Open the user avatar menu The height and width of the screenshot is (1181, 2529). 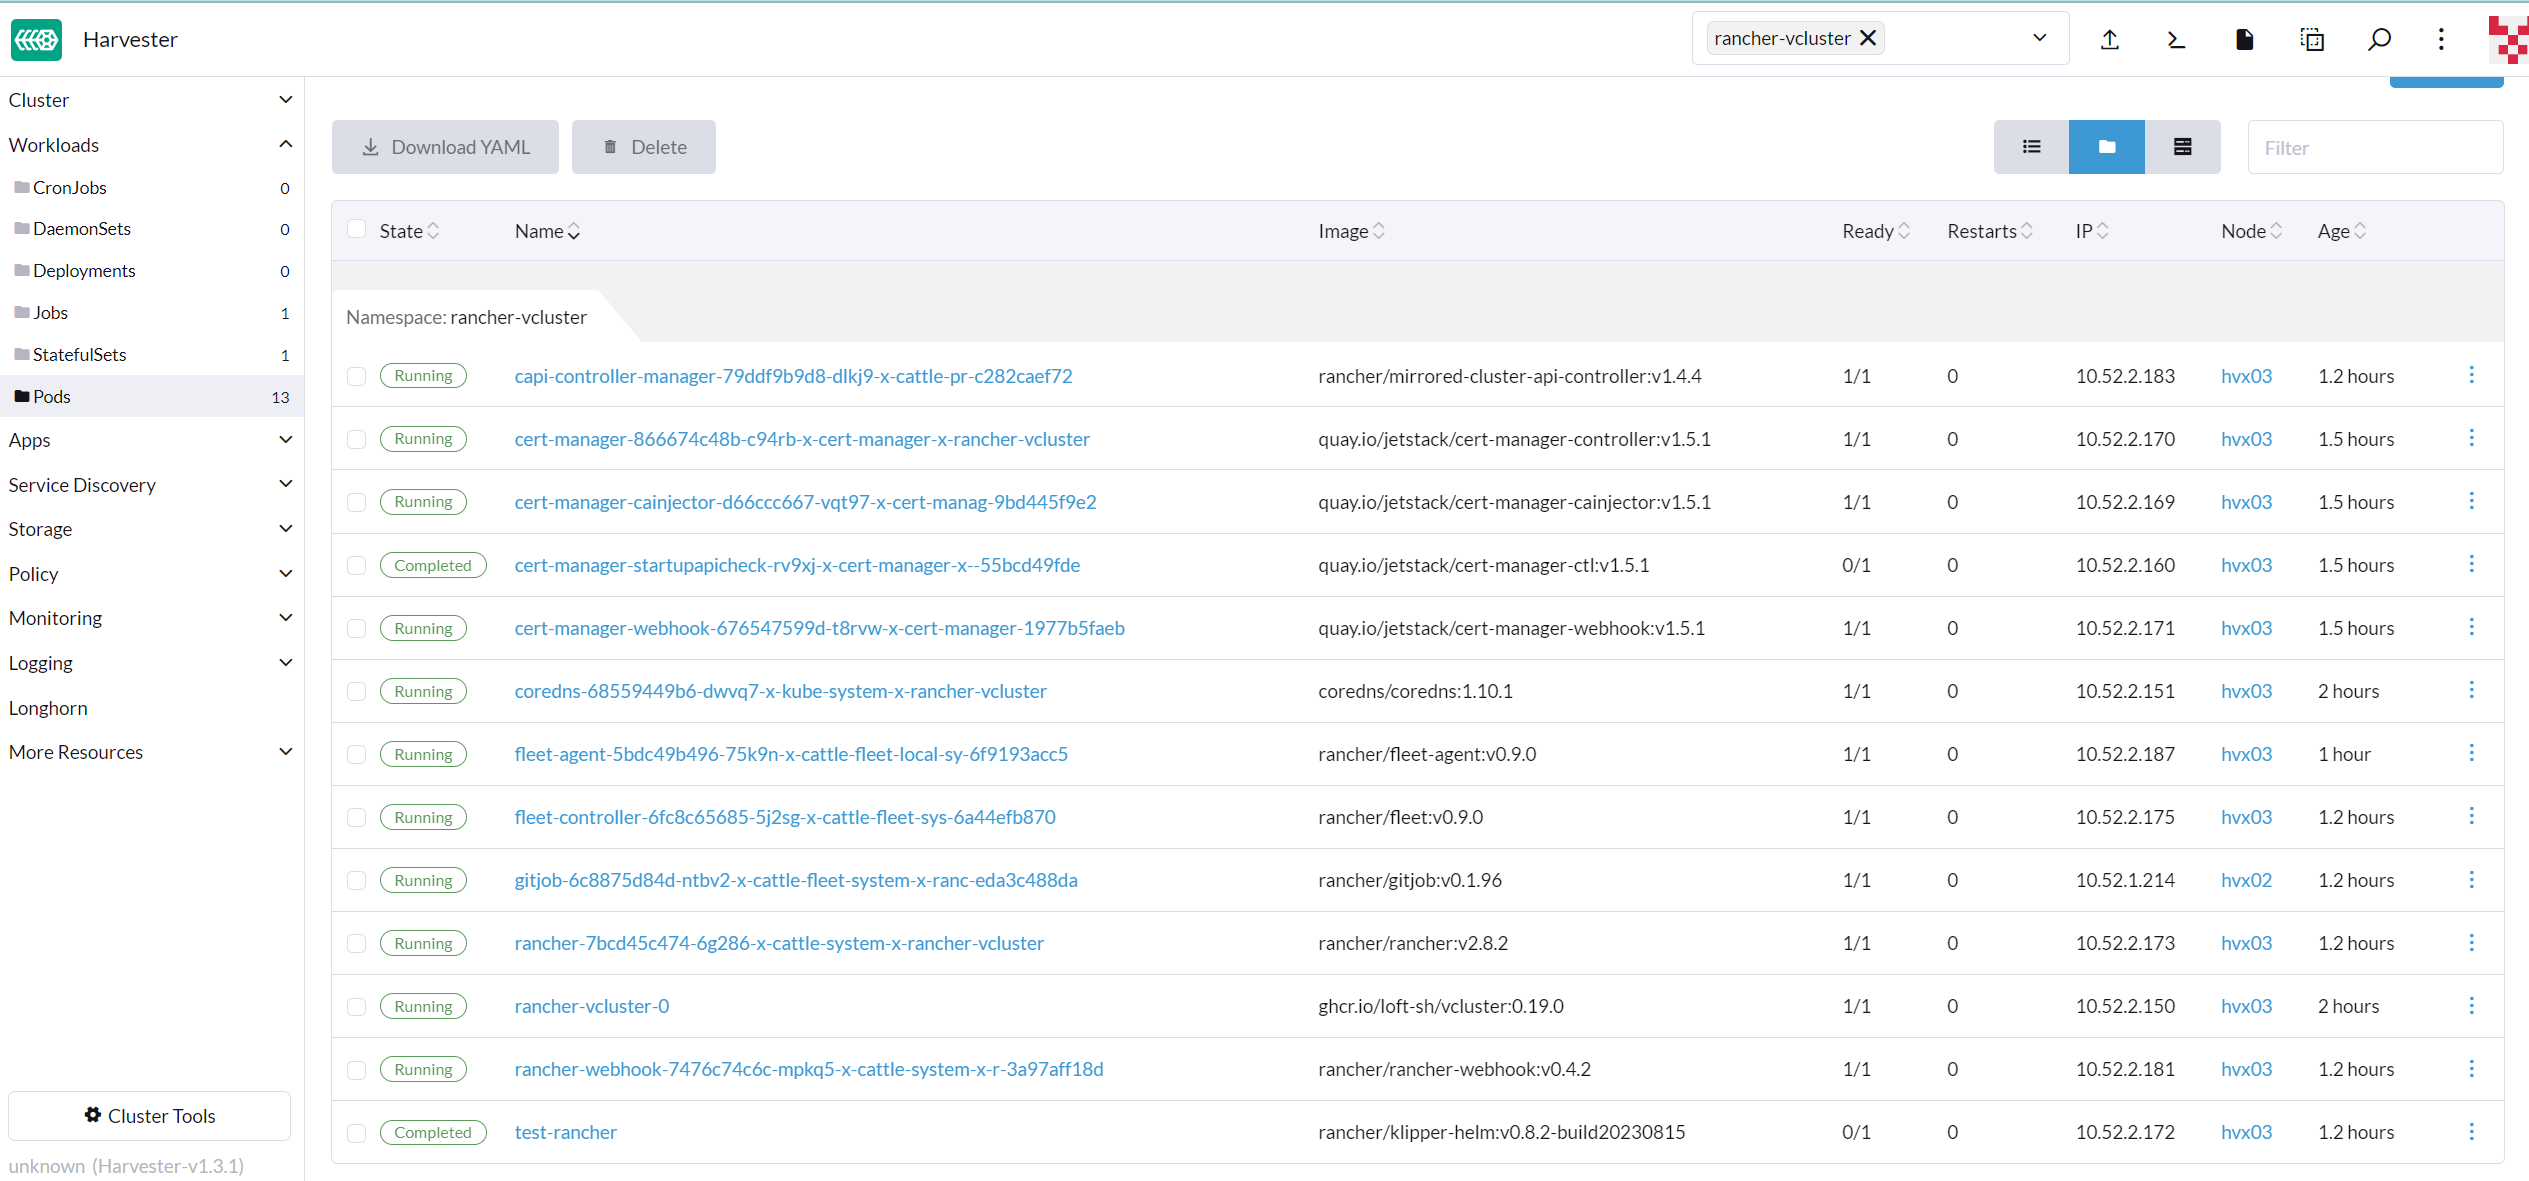pyautogui.click(x=2508, y=39)
